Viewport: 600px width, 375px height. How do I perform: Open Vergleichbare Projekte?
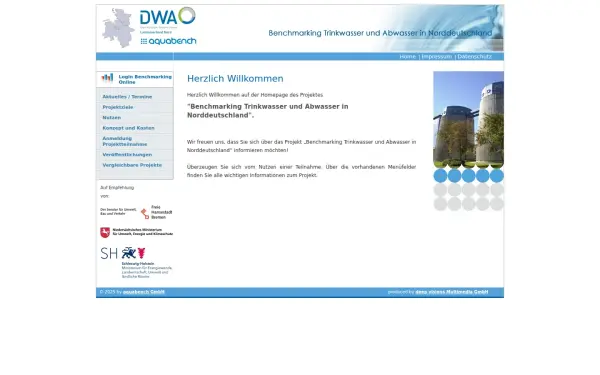132,165
